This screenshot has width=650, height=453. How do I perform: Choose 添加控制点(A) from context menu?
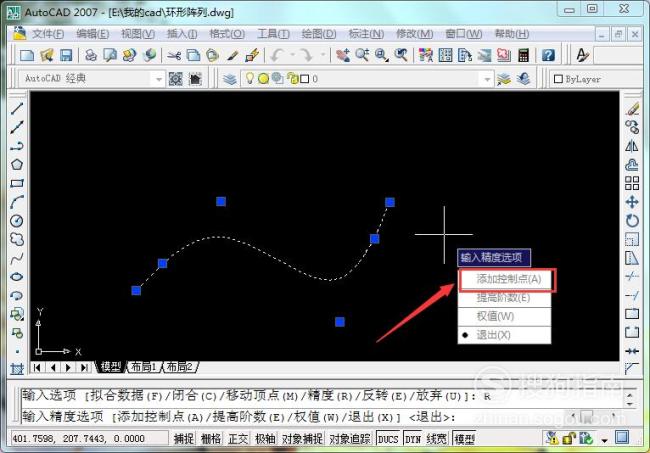pos(504,279)
